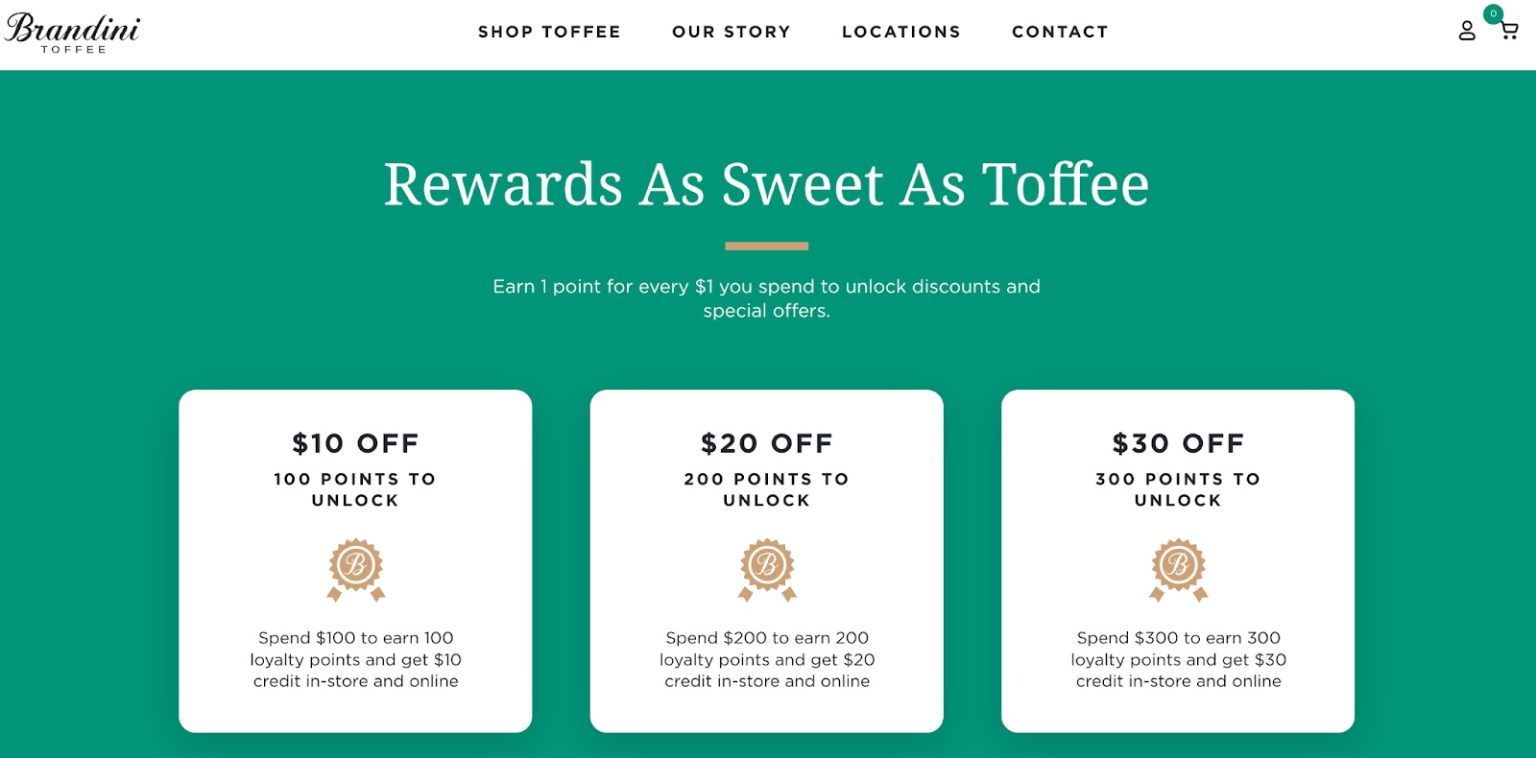Go to the Contact page
The image size is (1536, 758).
click(1059, 31)
